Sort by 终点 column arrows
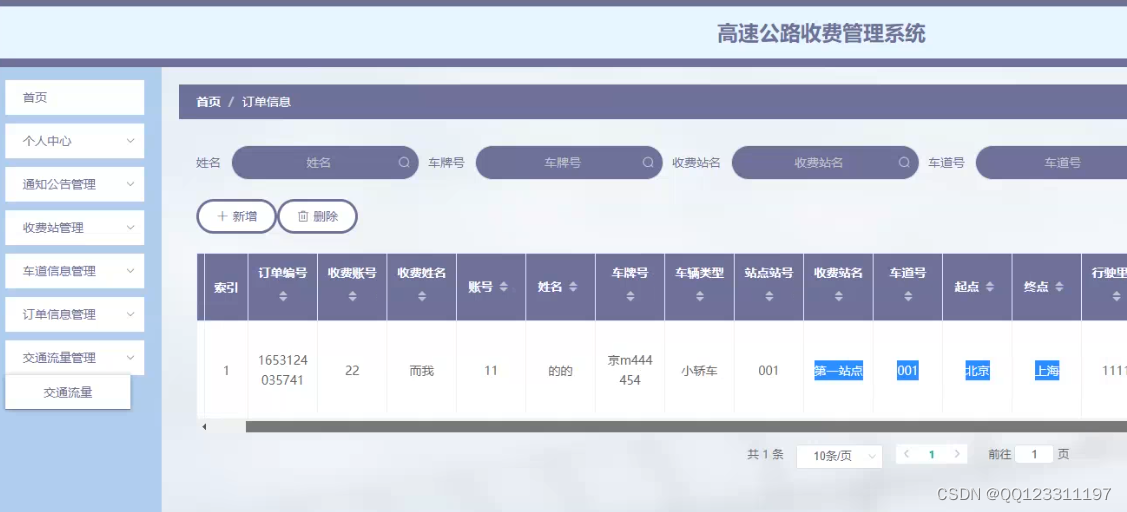This screenshot has height=512, width=1127. tap(1059, 287)
